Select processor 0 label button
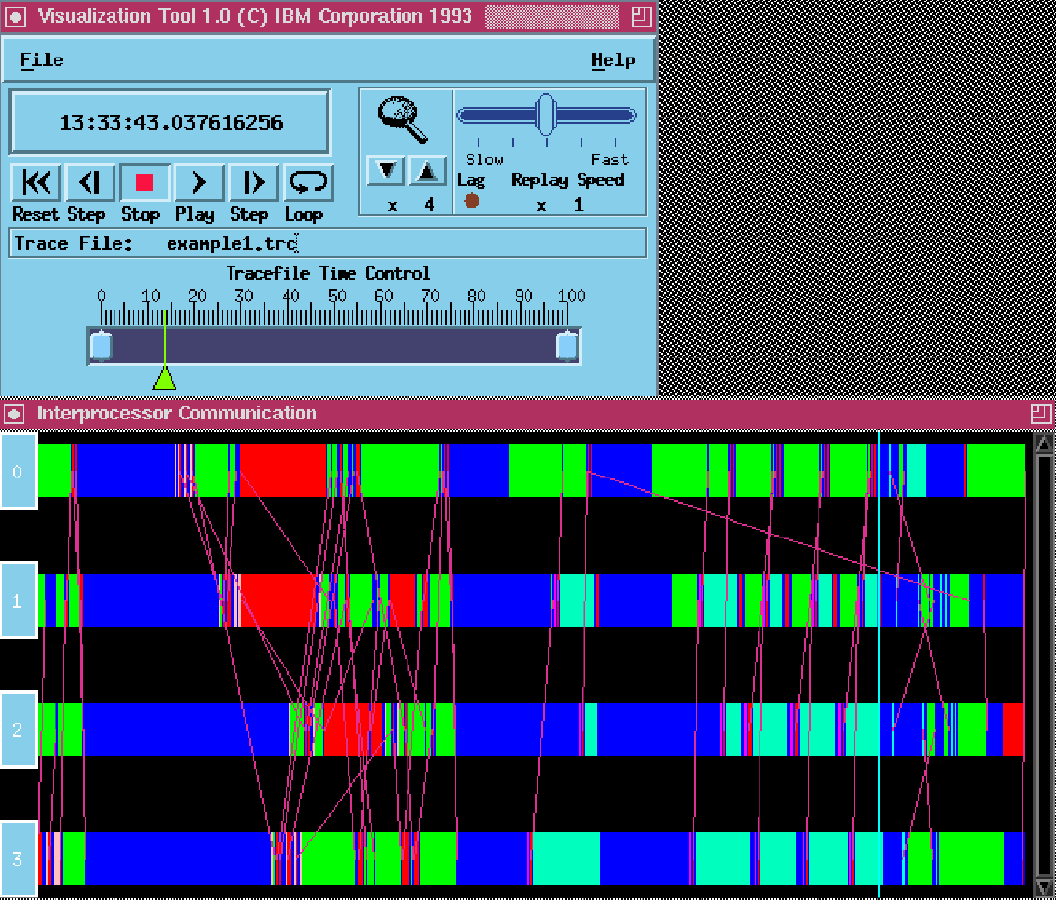Image resolution: width=1056 pixels, height=900 pixels. pyautogui.click(x=18, y=471)
